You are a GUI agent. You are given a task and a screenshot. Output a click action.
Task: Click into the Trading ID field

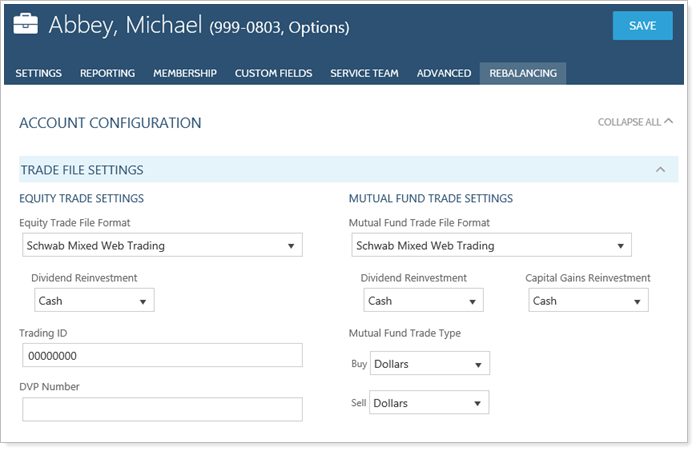162,355
